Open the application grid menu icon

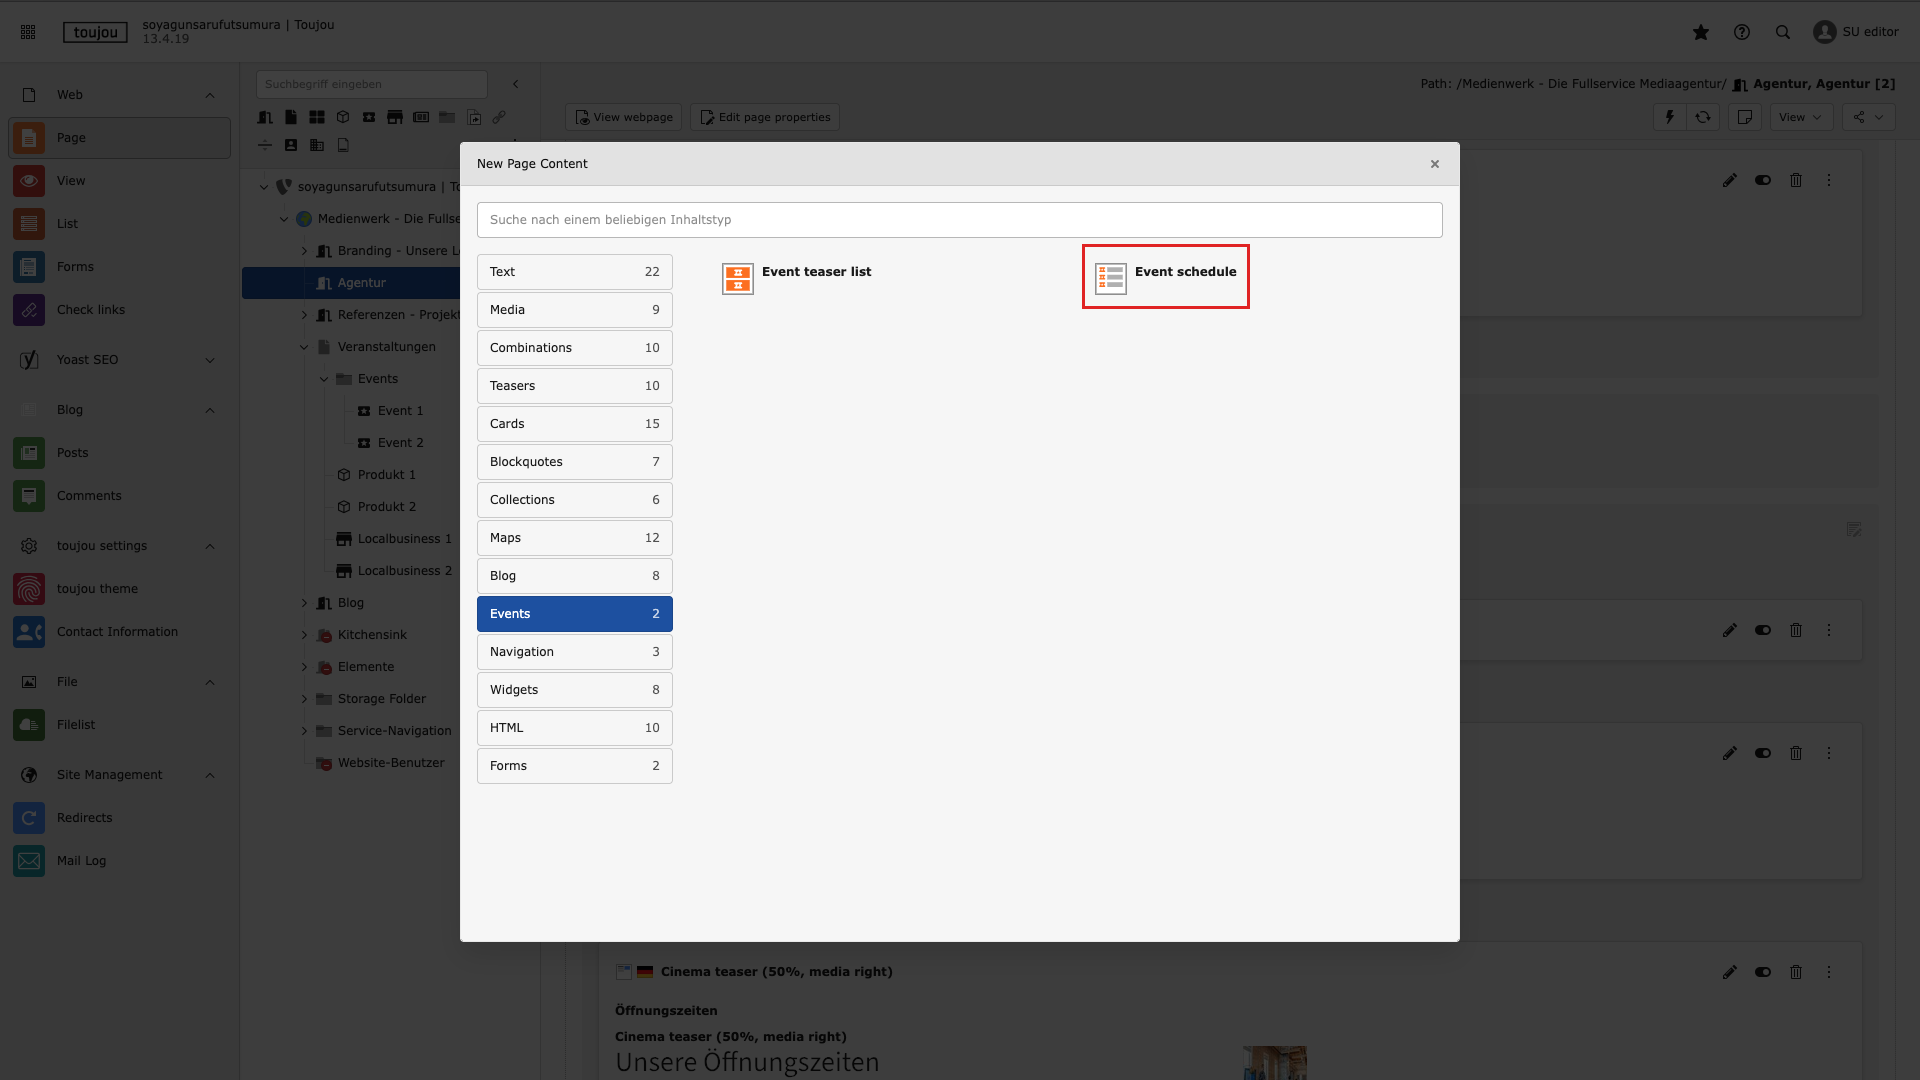coord(28,32)
